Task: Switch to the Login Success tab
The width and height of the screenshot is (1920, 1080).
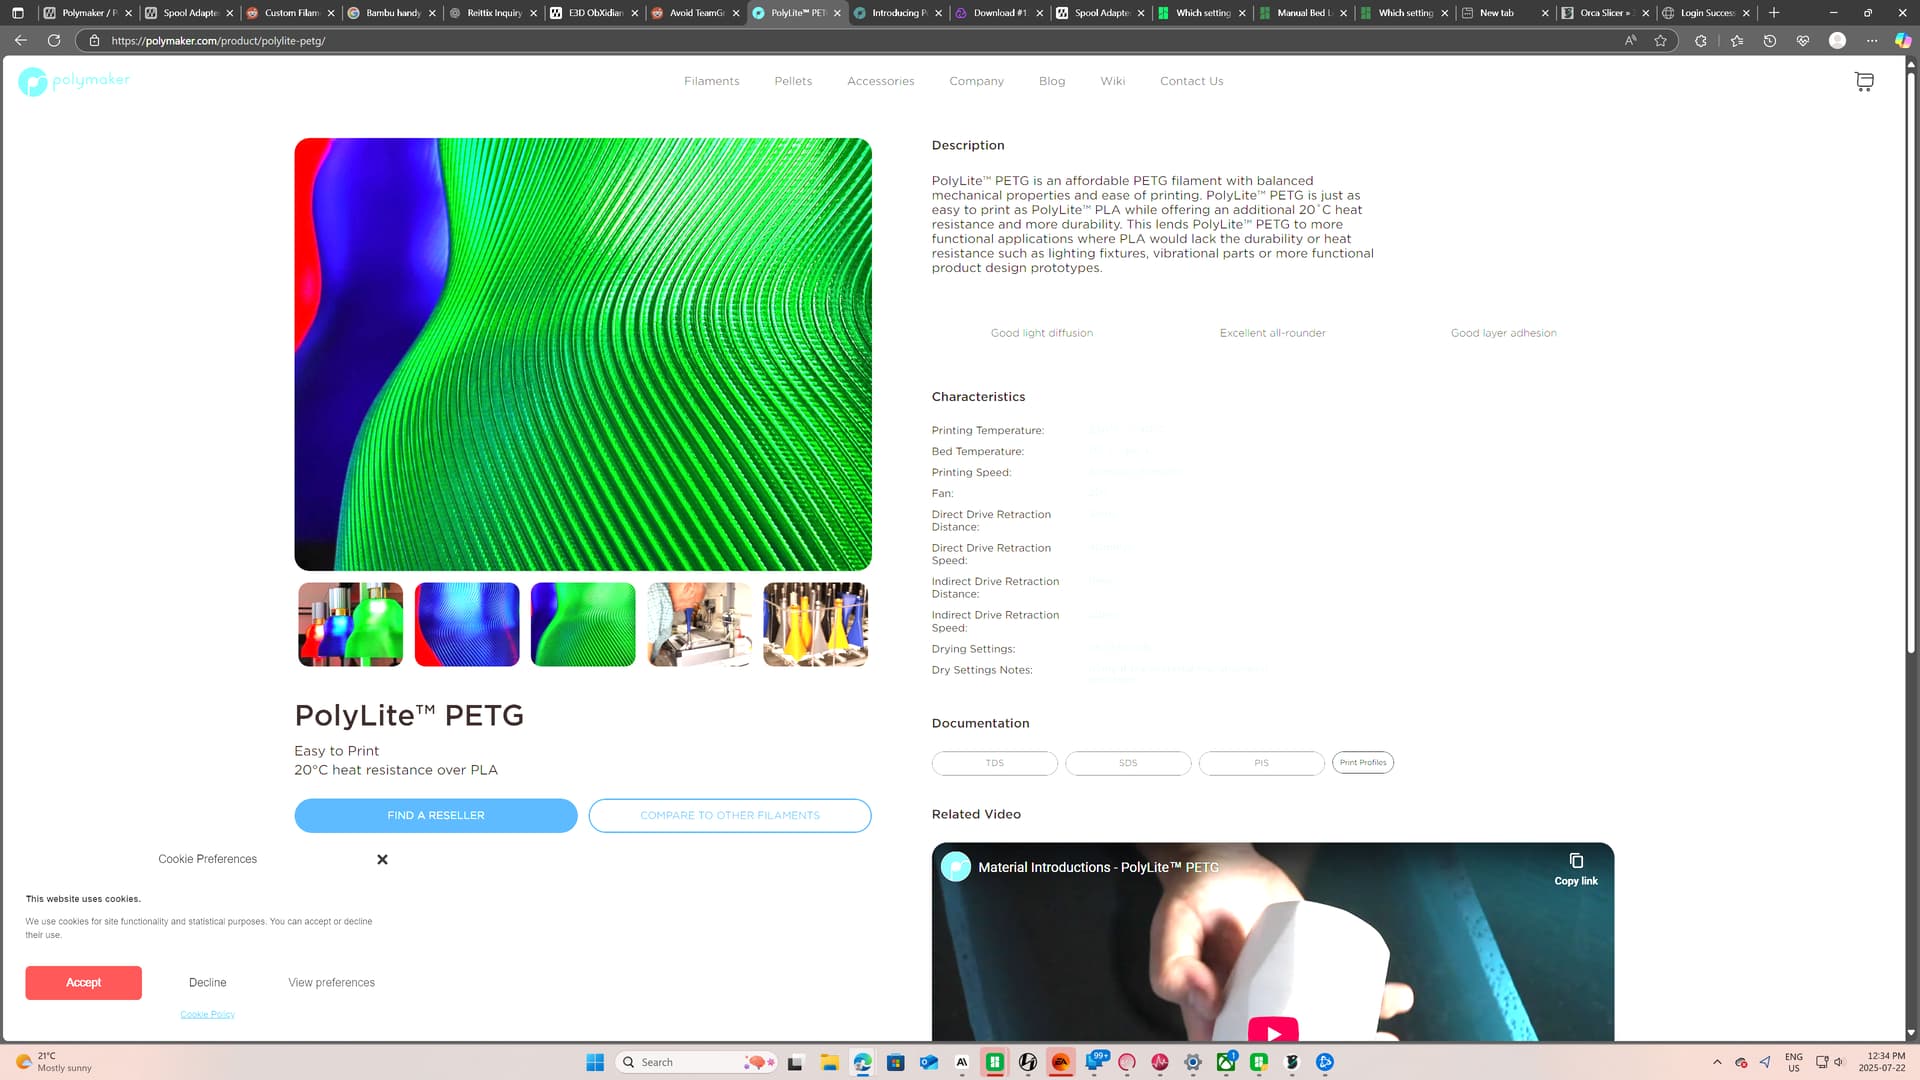Action: pos(1706,13)
